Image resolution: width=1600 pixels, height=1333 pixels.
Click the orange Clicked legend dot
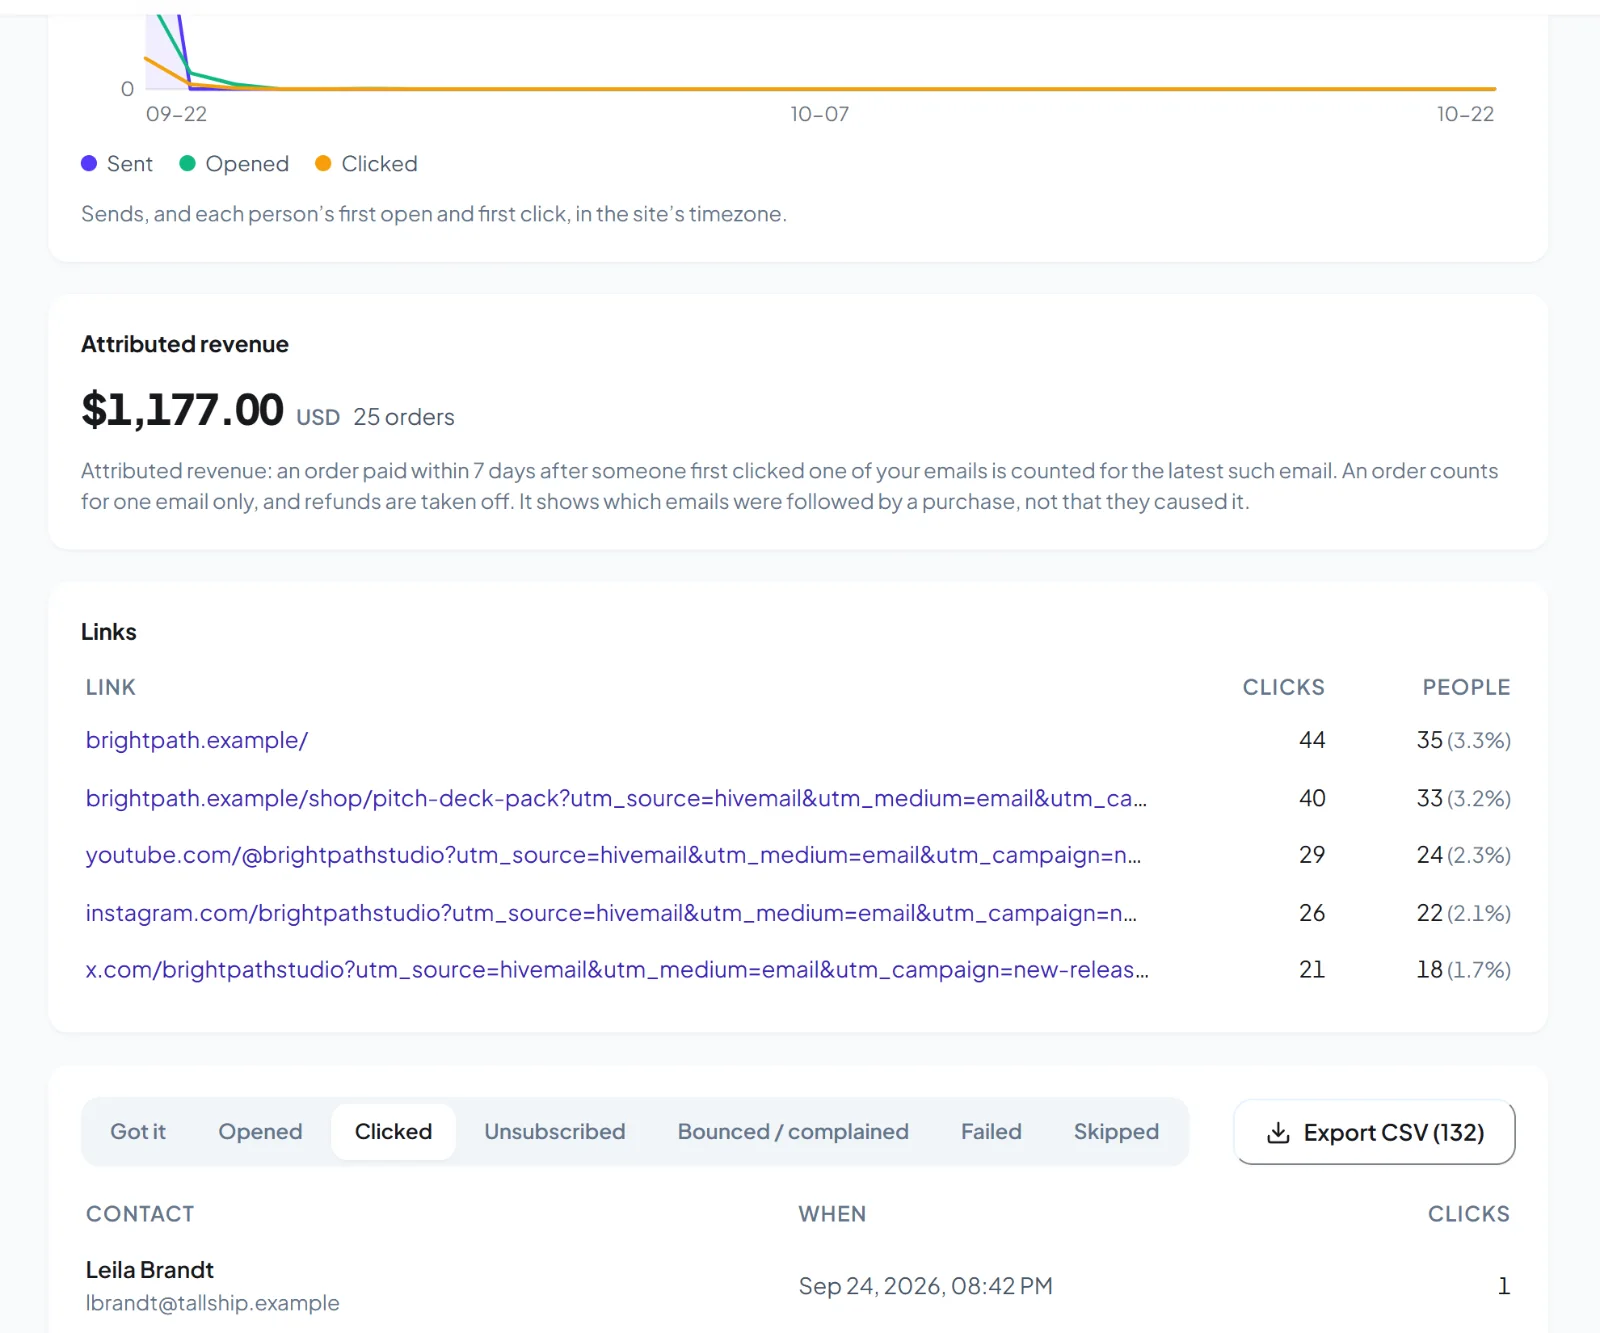[x=323, y=163]
